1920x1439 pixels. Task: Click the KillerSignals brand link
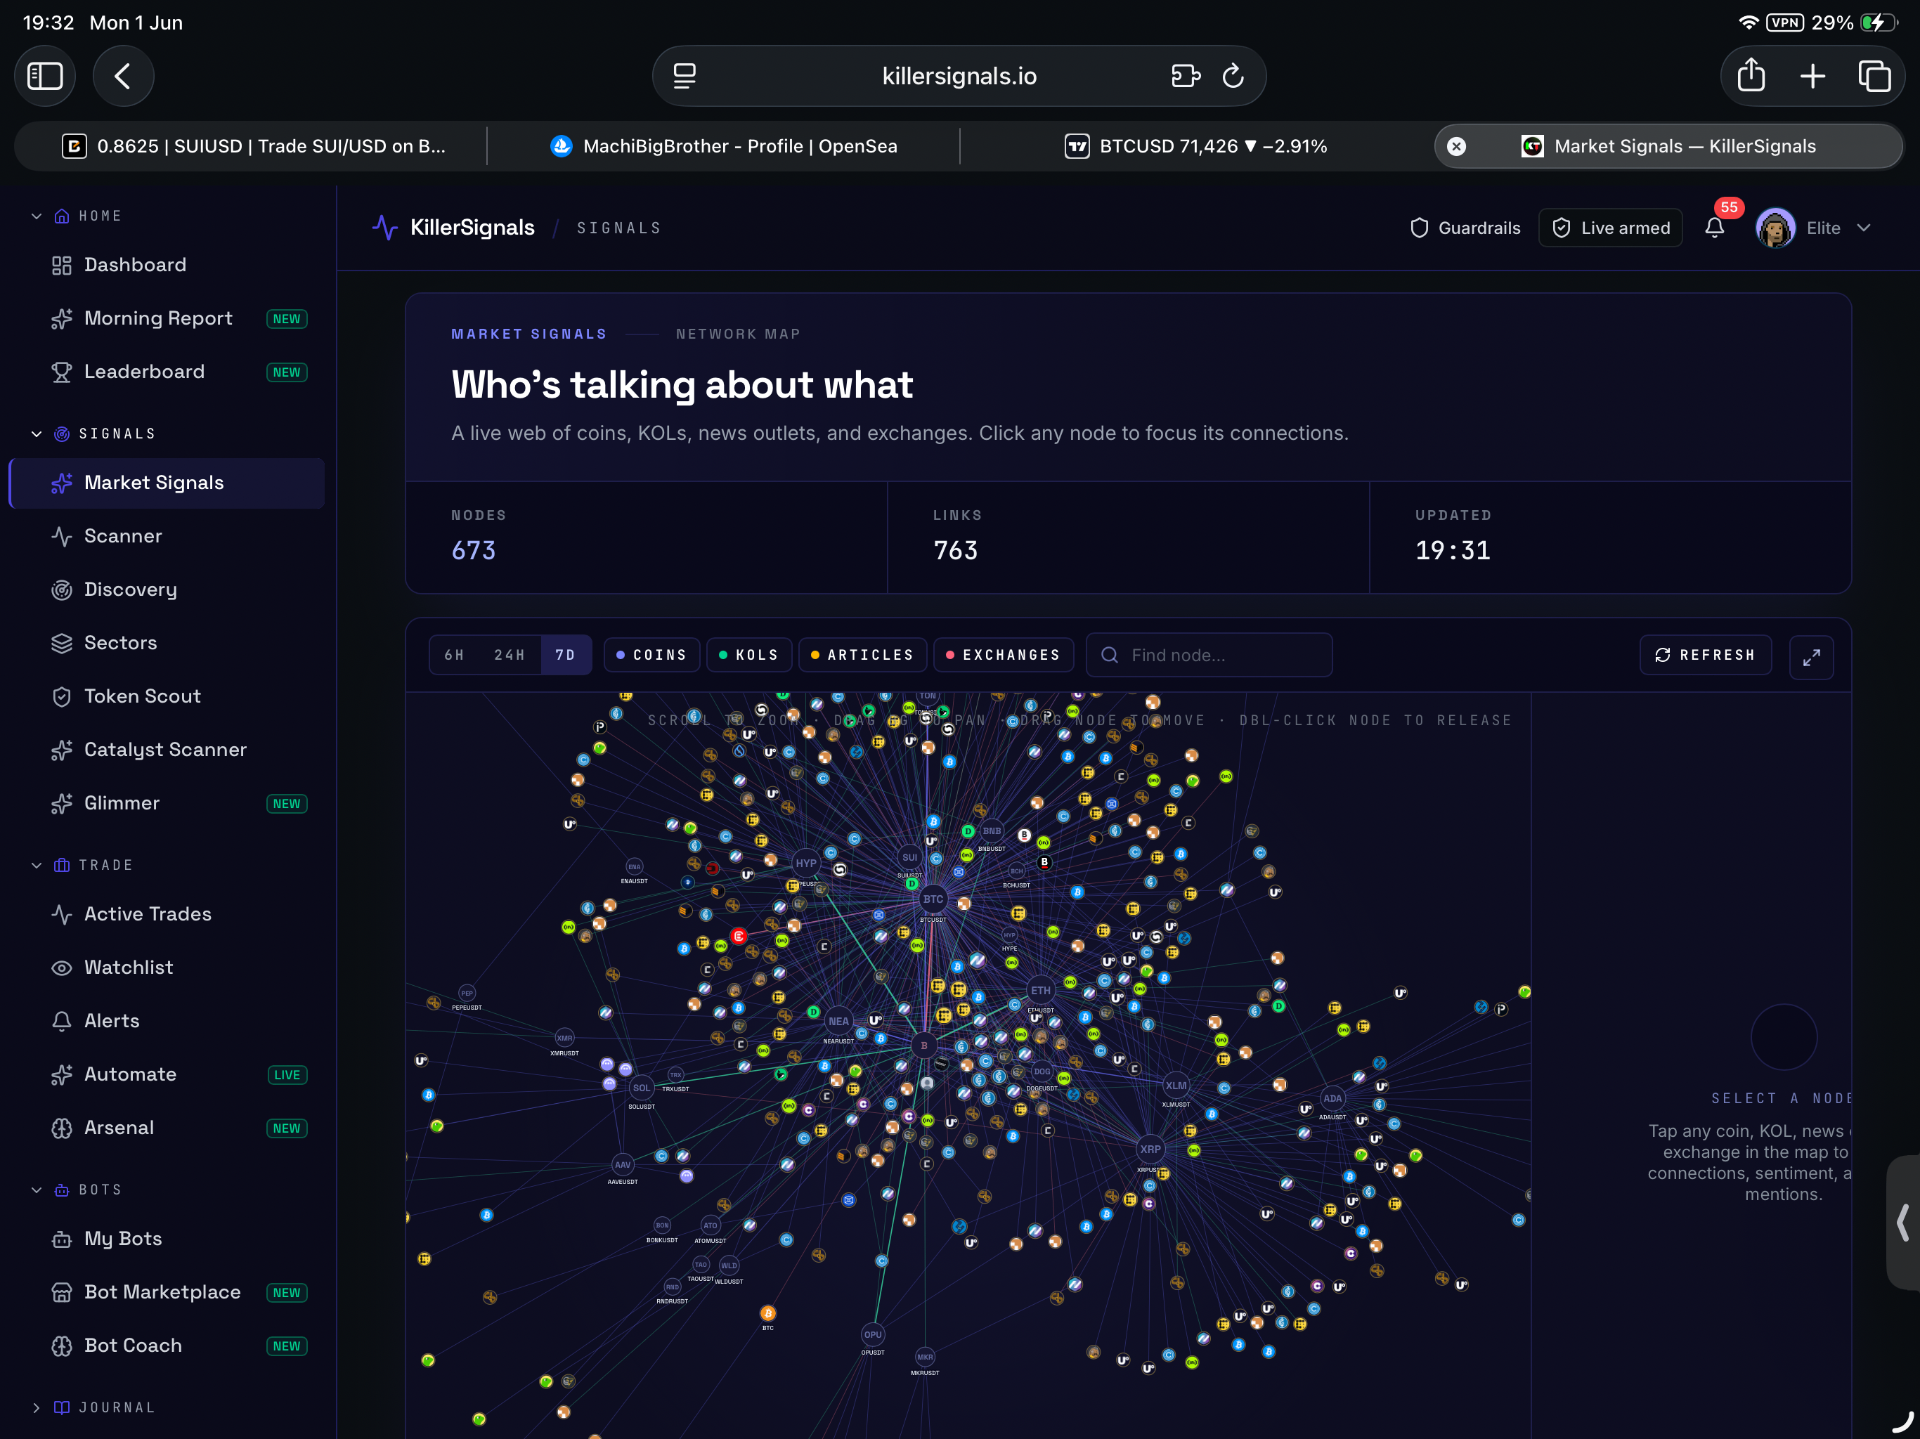472,228
